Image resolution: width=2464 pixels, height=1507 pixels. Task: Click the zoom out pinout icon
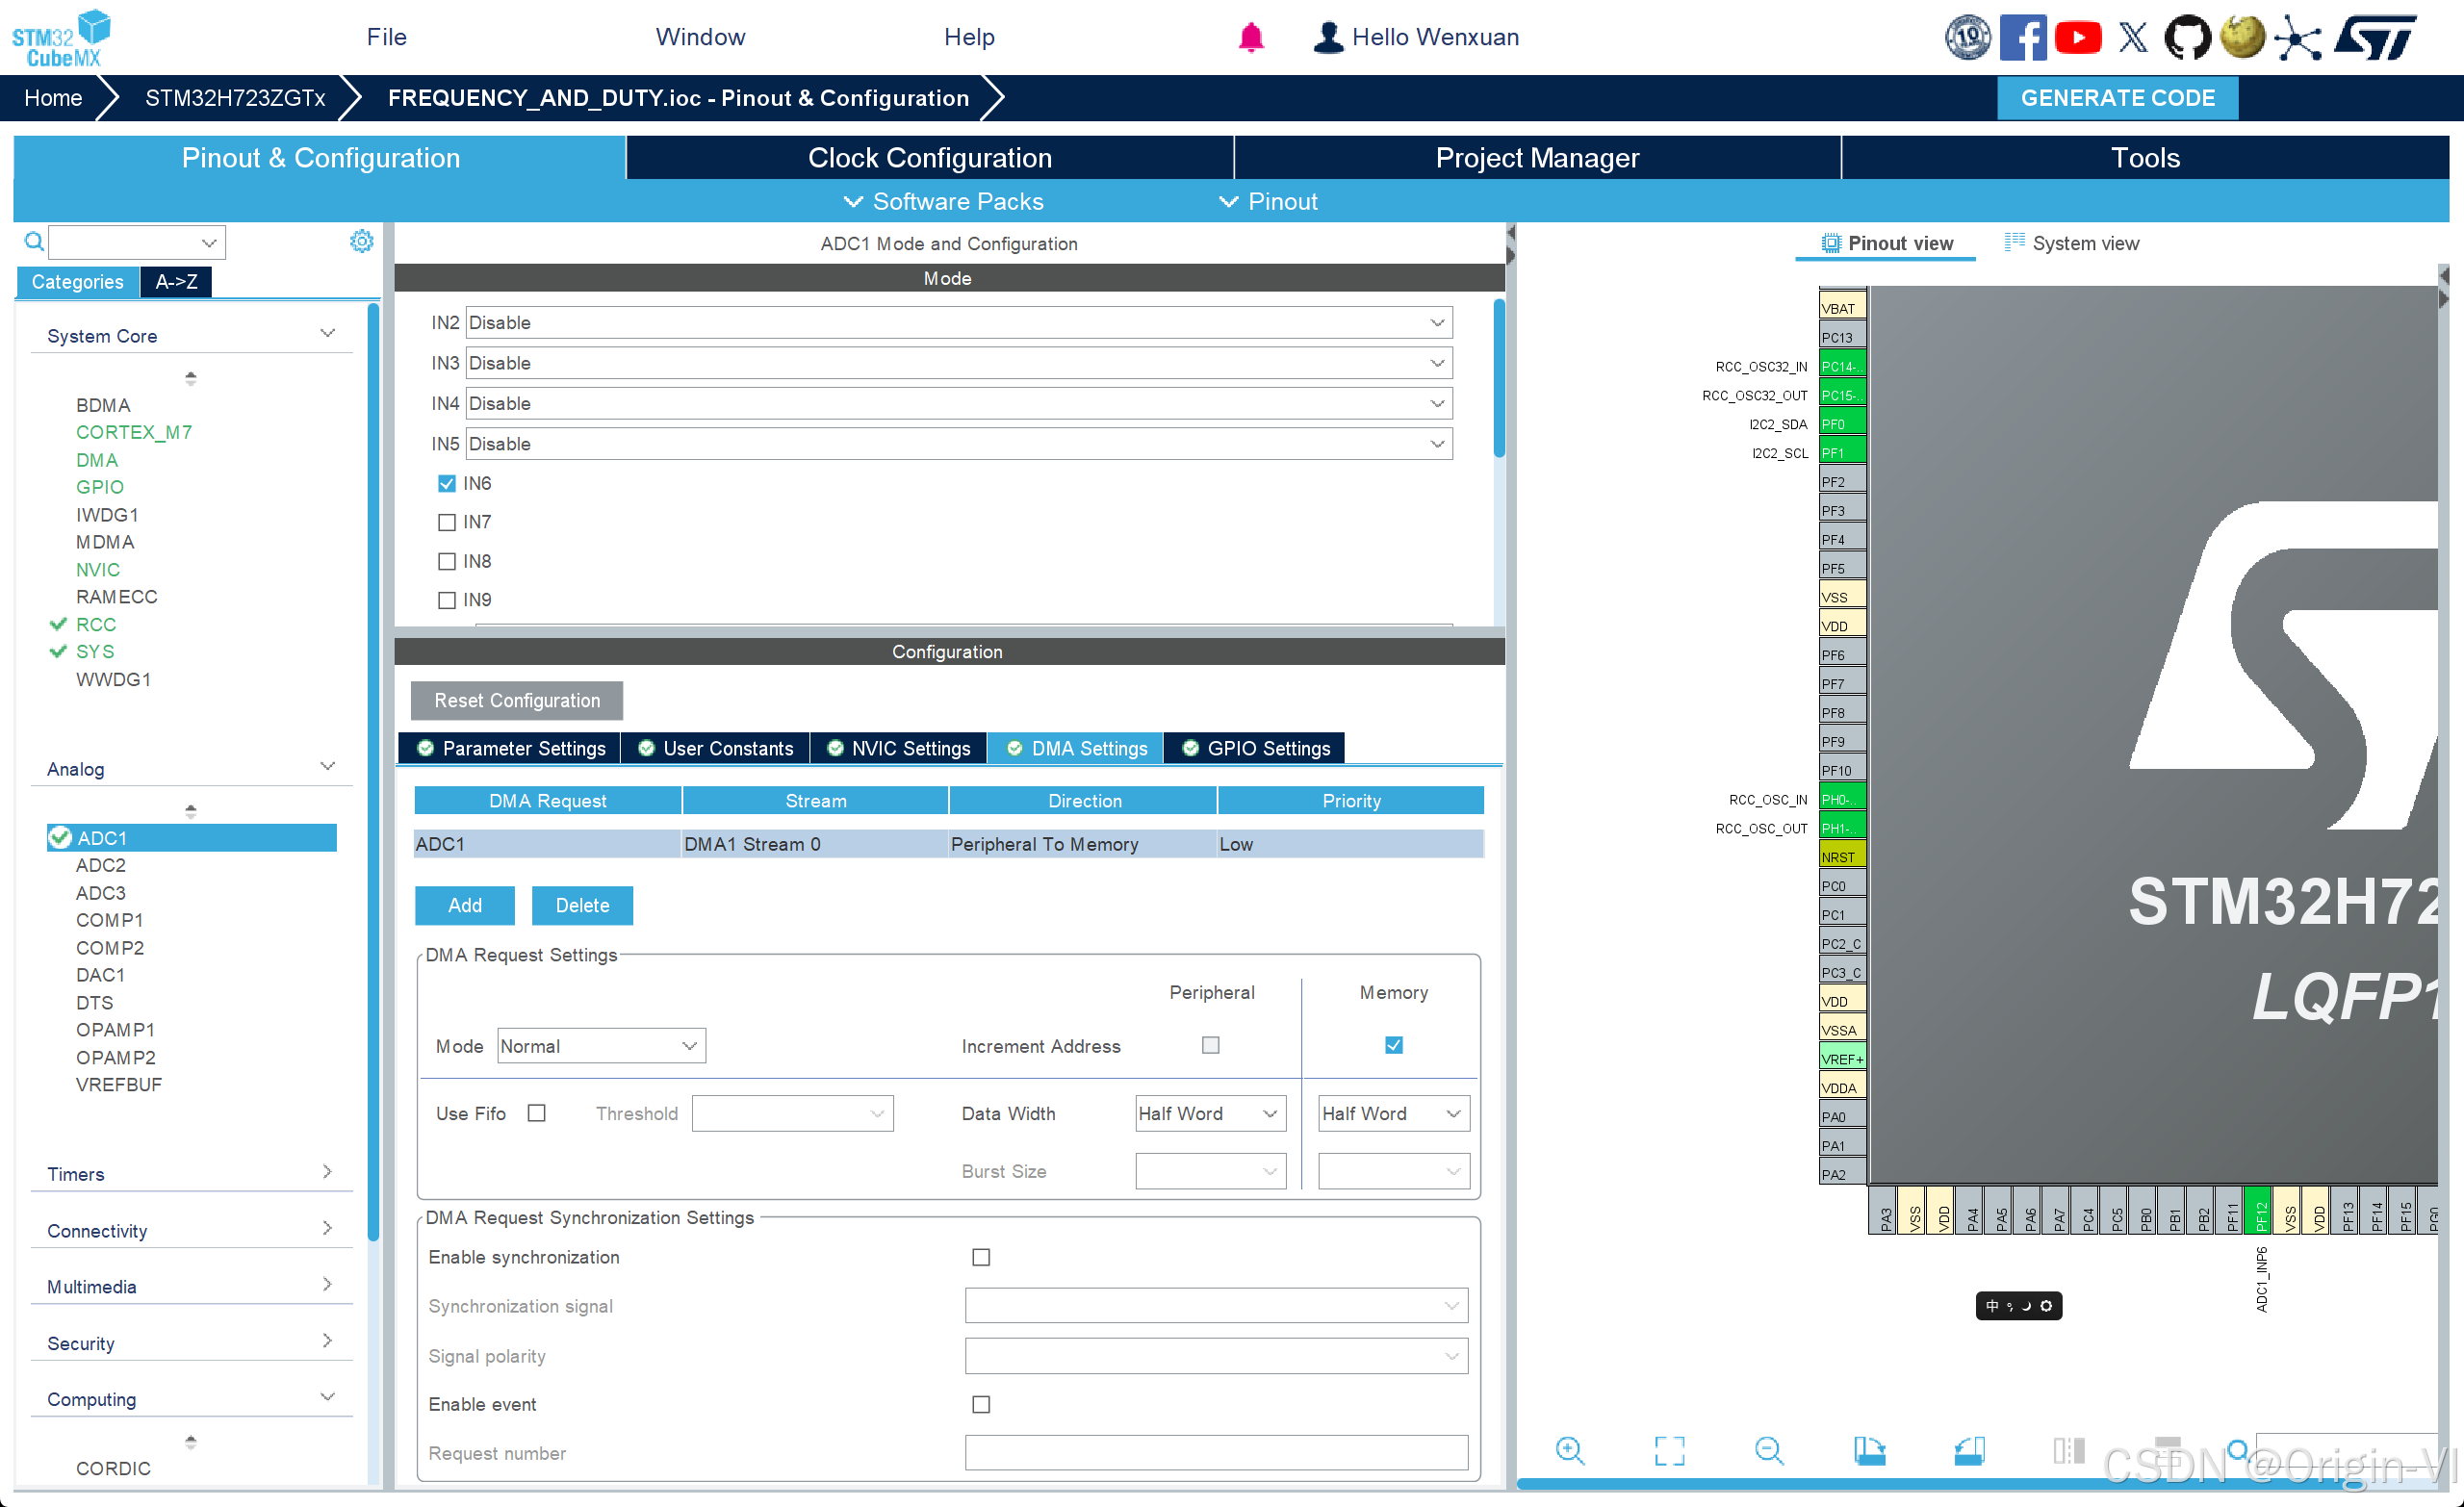(1768, 1450)
